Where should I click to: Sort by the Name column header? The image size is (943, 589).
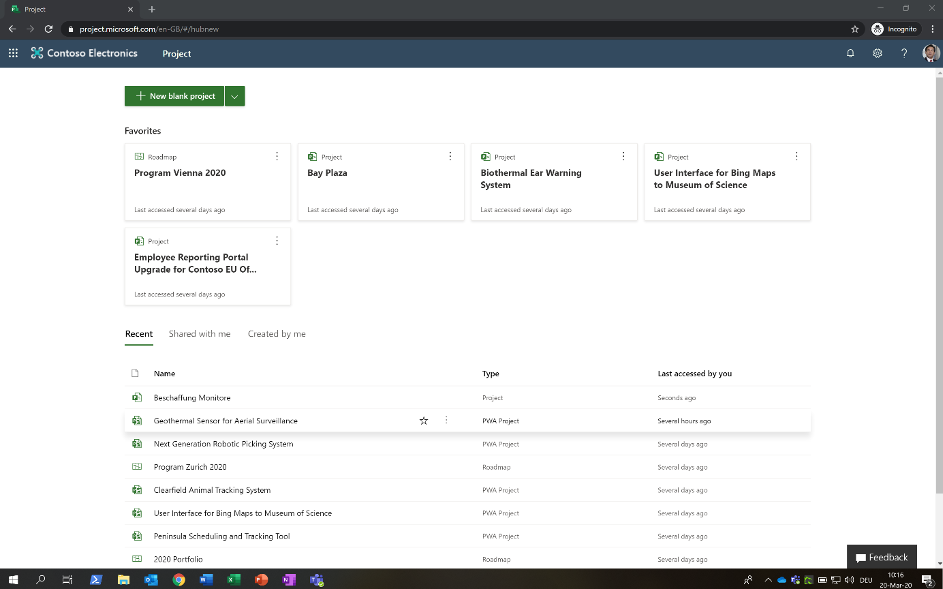tap(164, 374)
